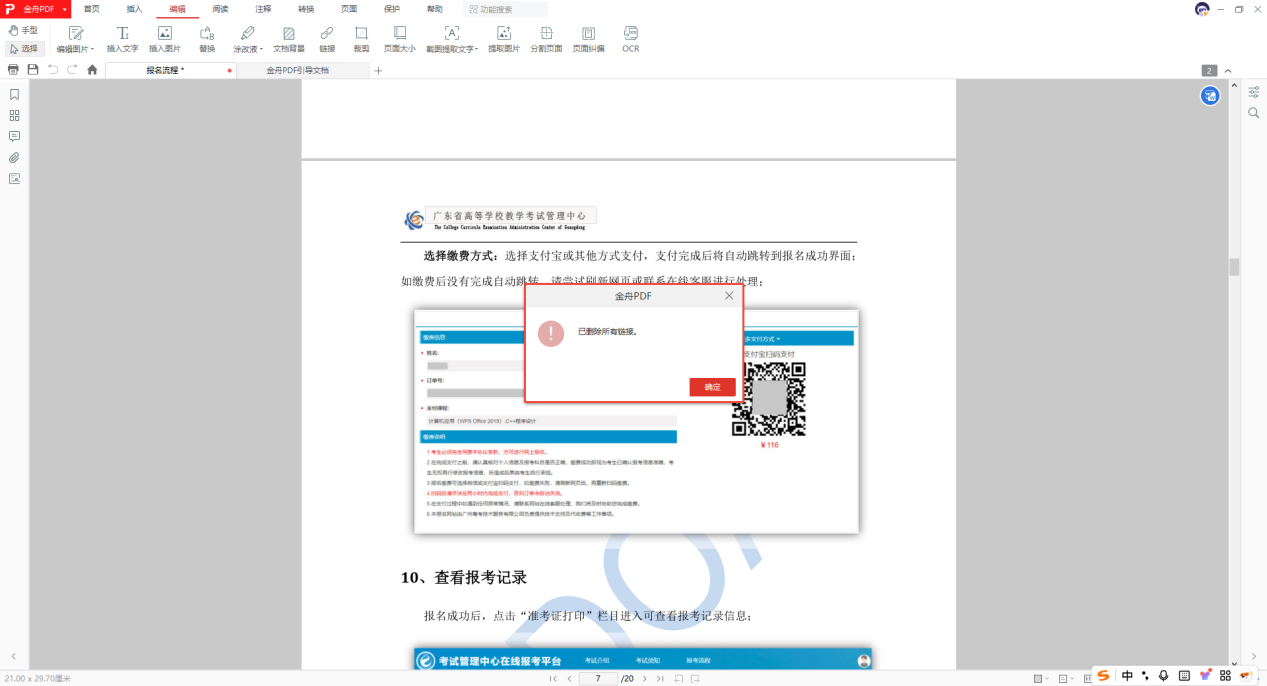Click the vertical scrollbar thumb
This screenshot has width=1267, height=686.
(1234, 267)
